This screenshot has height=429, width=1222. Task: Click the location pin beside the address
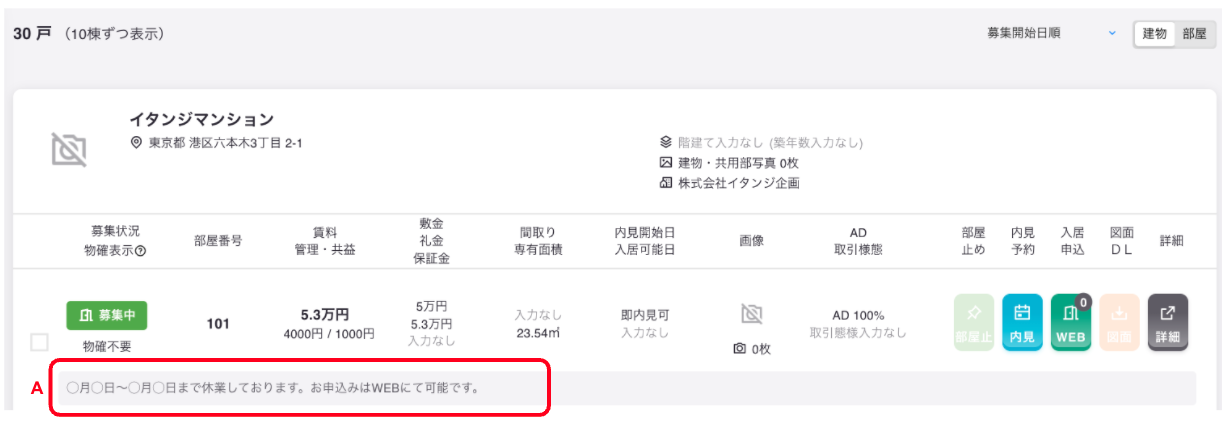(x=137, y=143)
